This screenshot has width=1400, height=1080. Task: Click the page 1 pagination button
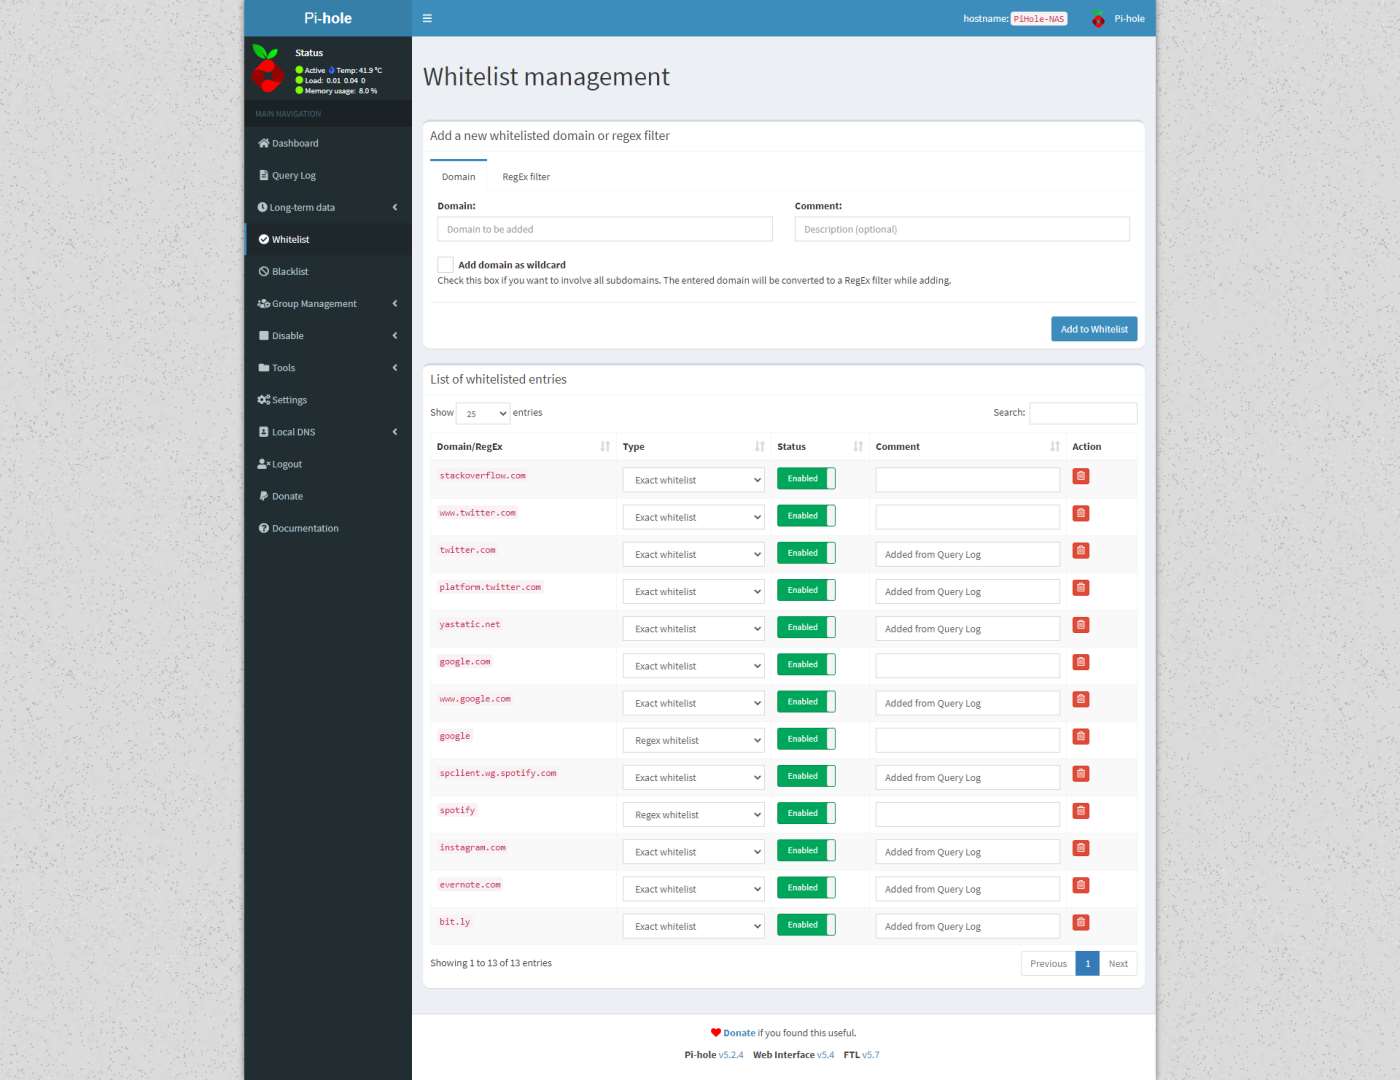1087,964
